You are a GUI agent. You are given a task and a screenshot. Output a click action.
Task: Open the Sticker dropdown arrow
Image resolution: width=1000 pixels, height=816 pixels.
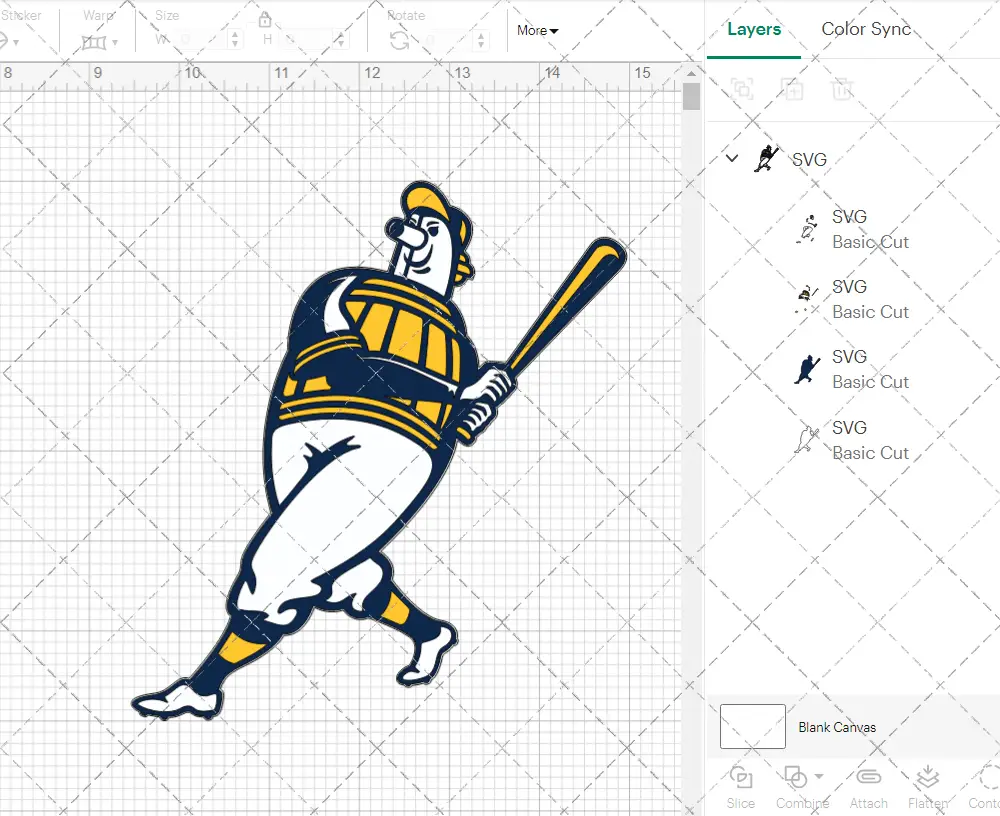pyautogui.click(x=17, y=42)
